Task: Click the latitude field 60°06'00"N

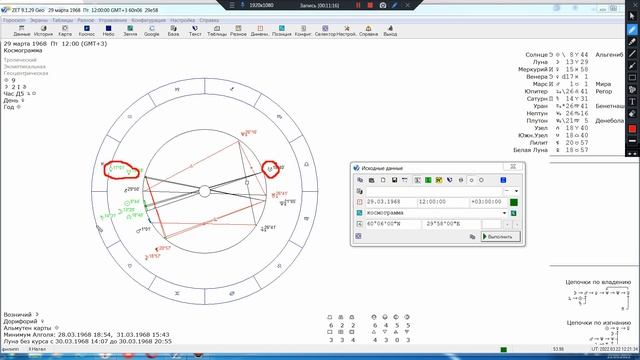Action: [393, 224]
